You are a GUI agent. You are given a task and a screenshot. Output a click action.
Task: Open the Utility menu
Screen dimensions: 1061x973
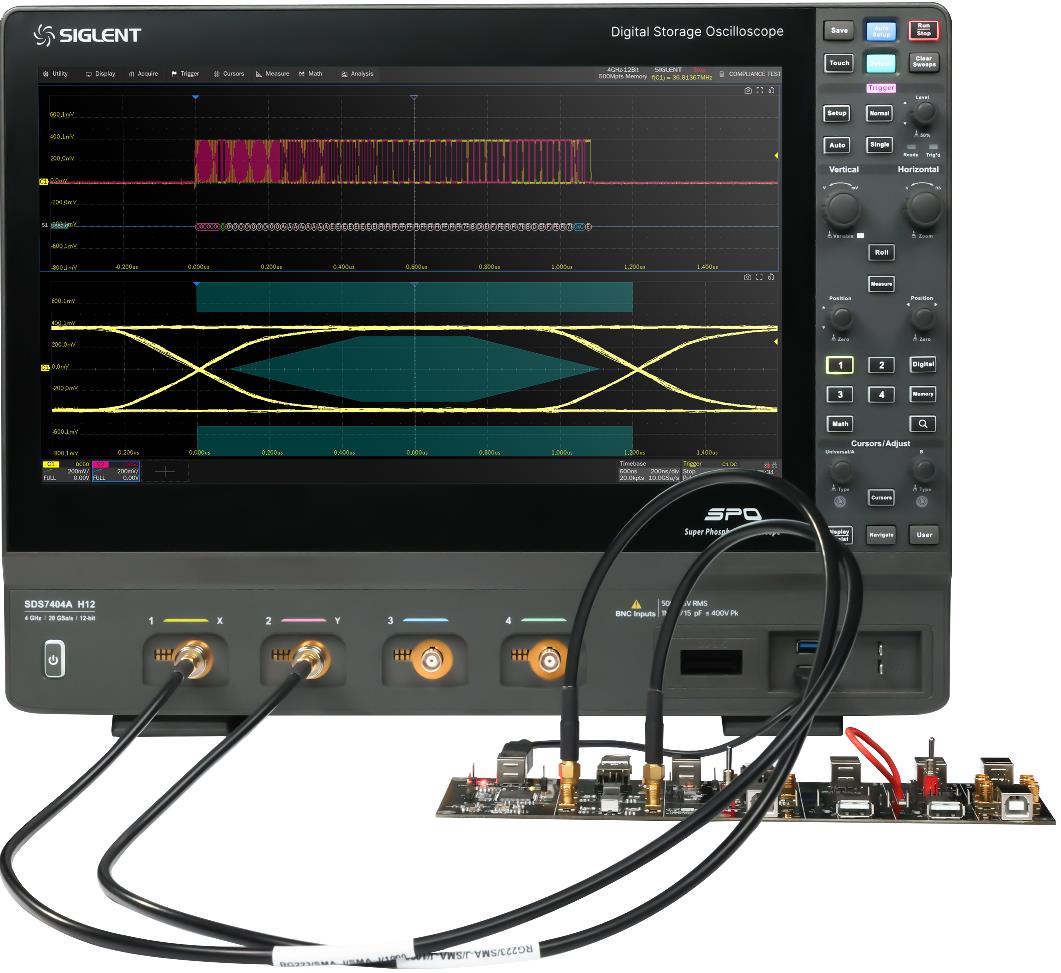coord(56,74)
